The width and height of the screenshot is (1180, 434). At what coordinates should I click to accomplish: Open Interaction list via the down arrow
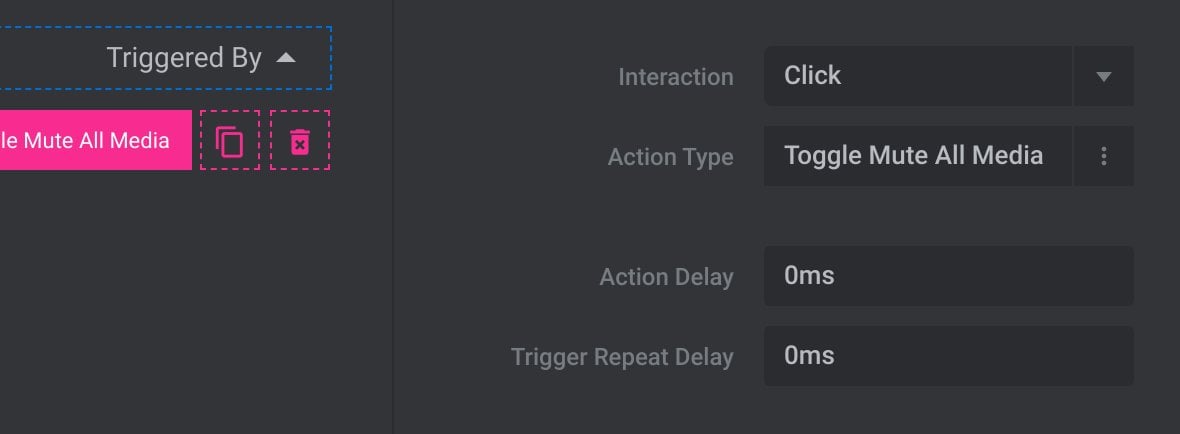[x=1103, y=76]
